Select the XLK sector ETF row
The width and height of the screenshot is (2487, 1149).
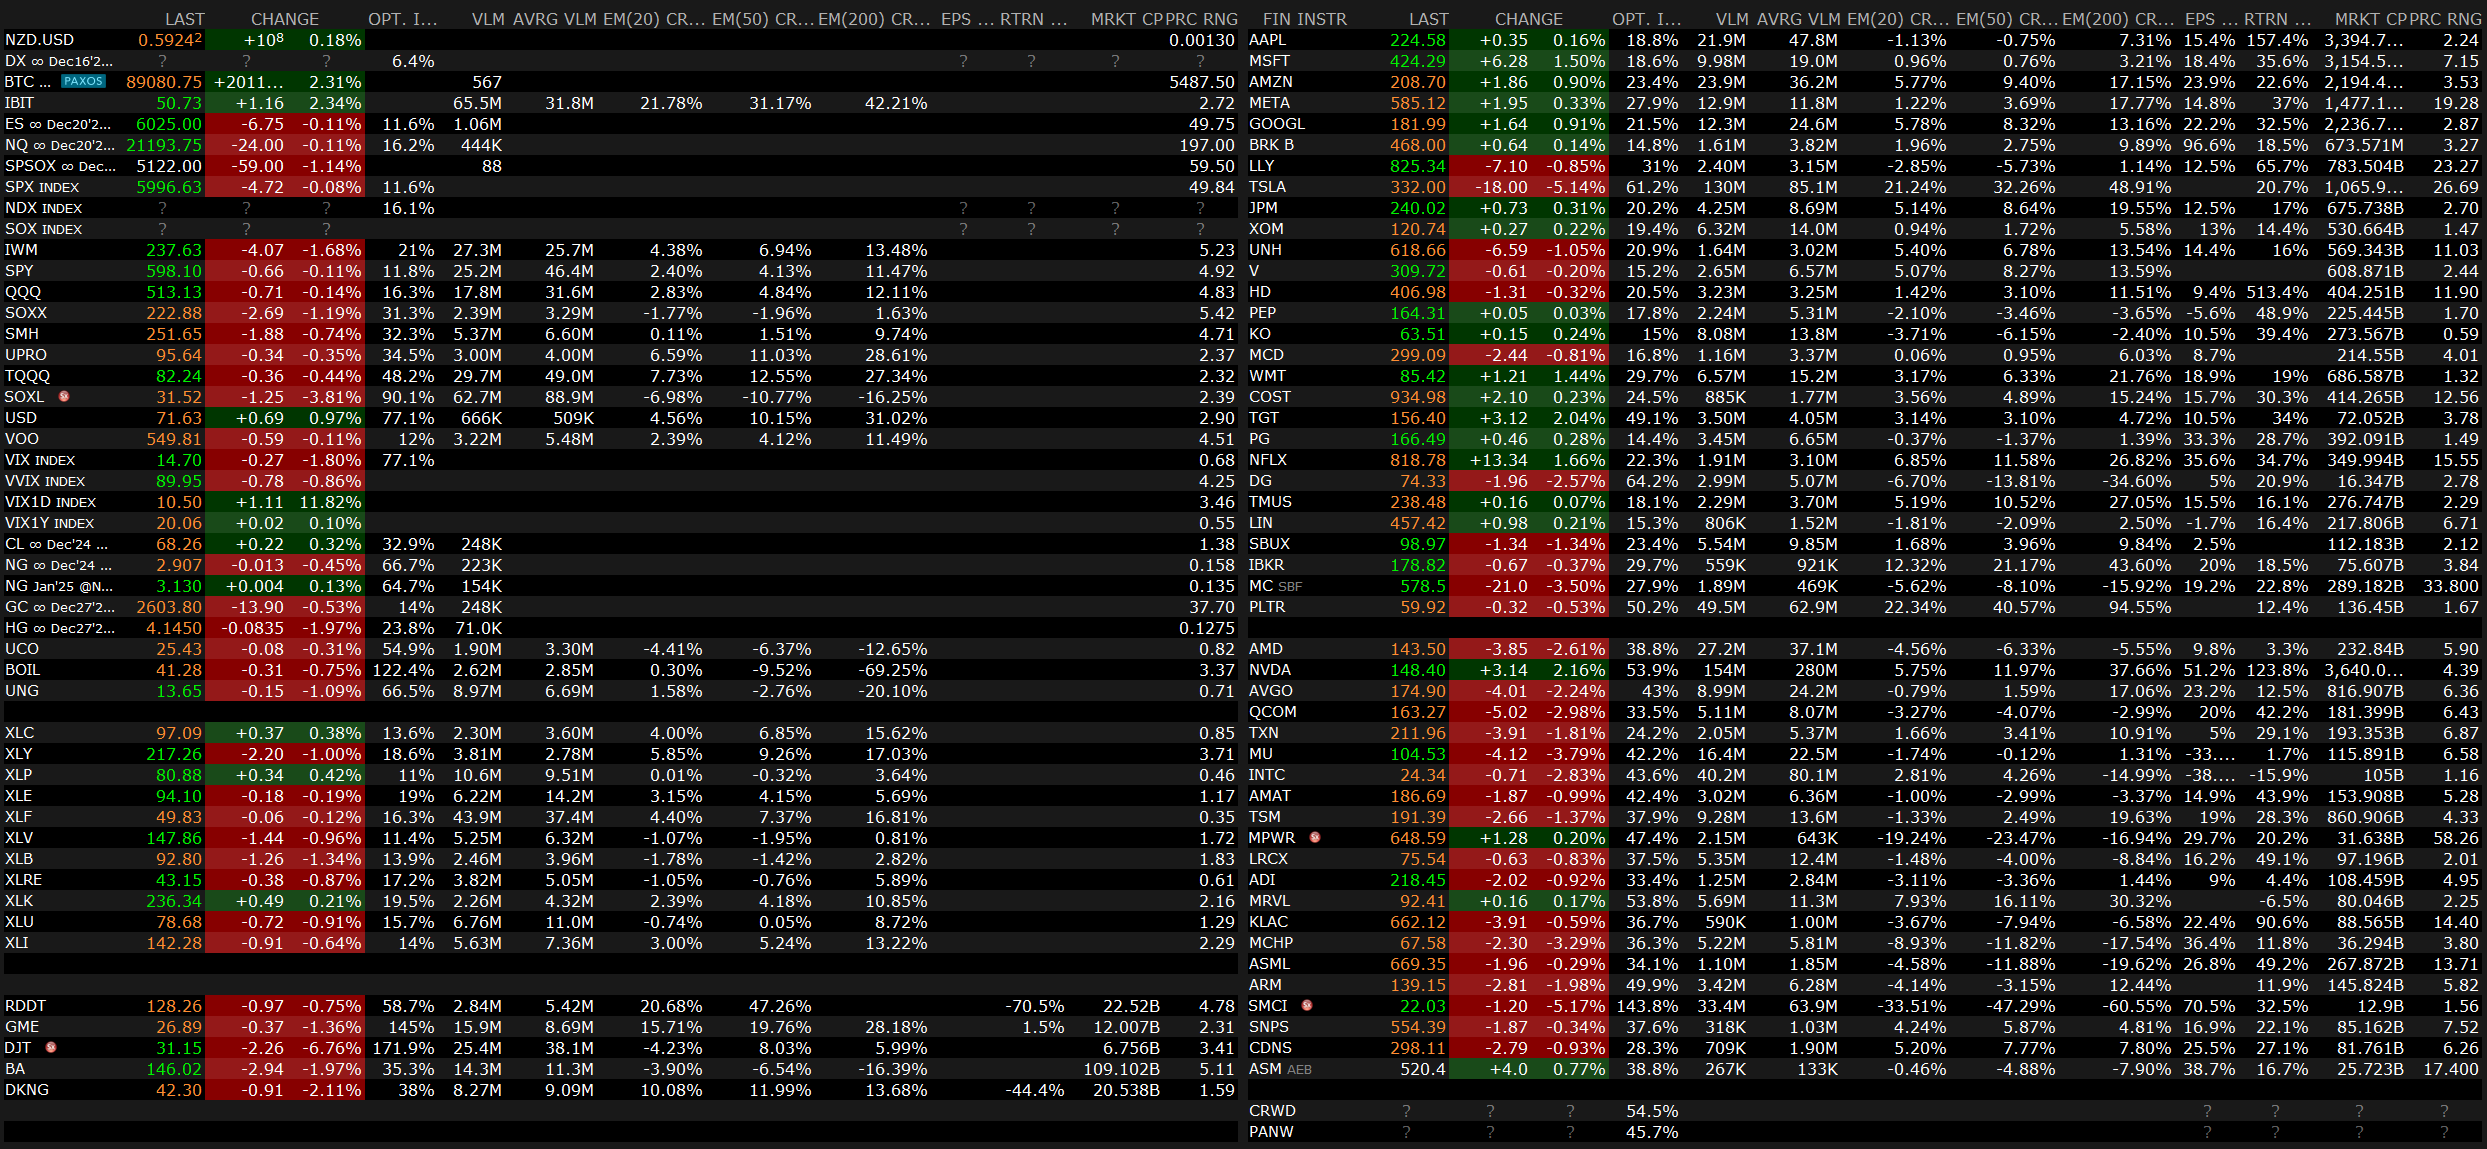click(620, 901)
